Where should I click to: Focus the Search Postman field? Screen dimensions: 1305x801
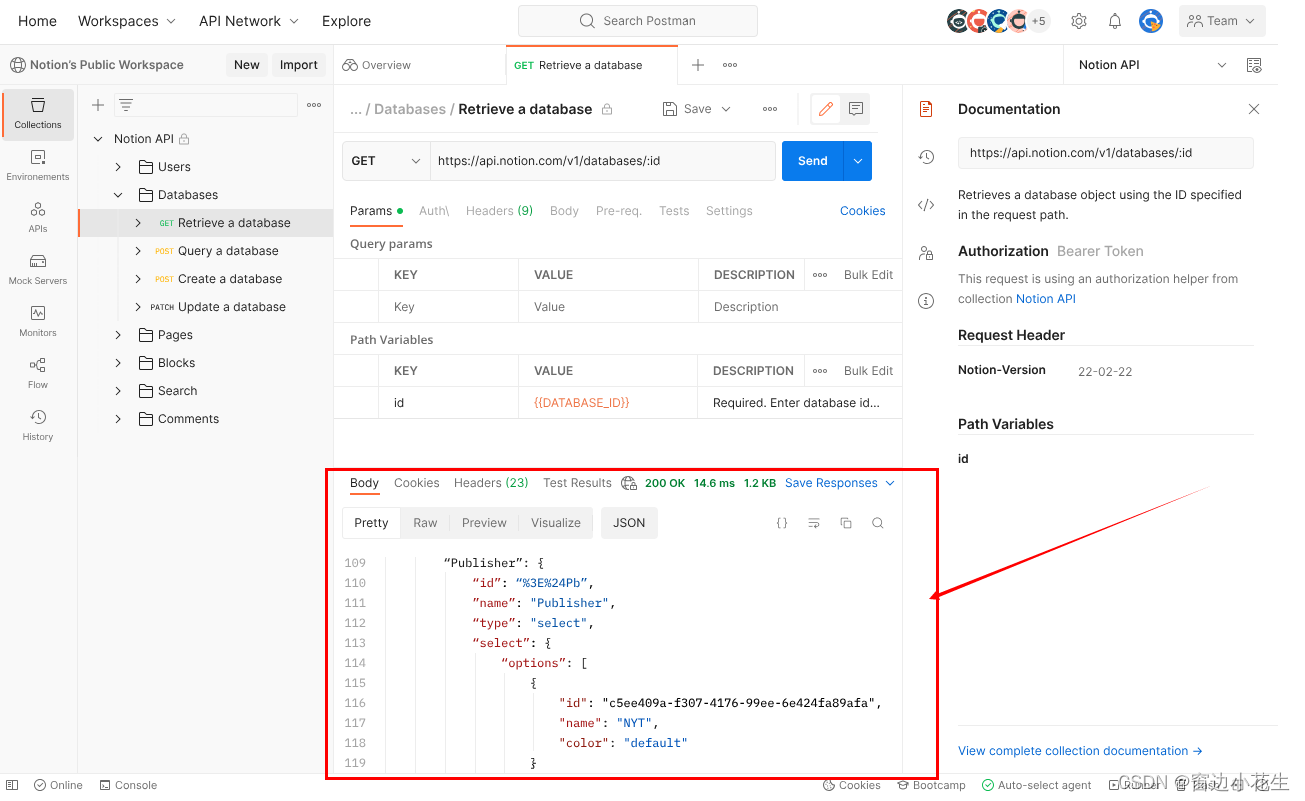(x=638, y=21)
